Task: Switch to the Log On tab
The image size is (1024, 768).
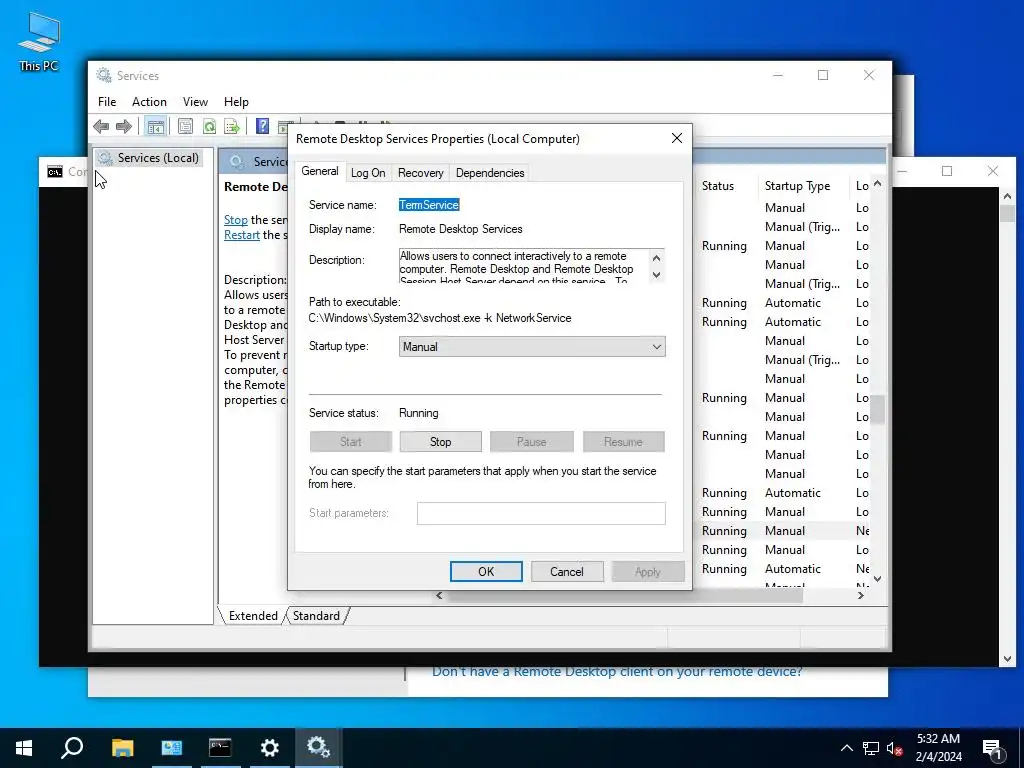Action: (368, 172)
